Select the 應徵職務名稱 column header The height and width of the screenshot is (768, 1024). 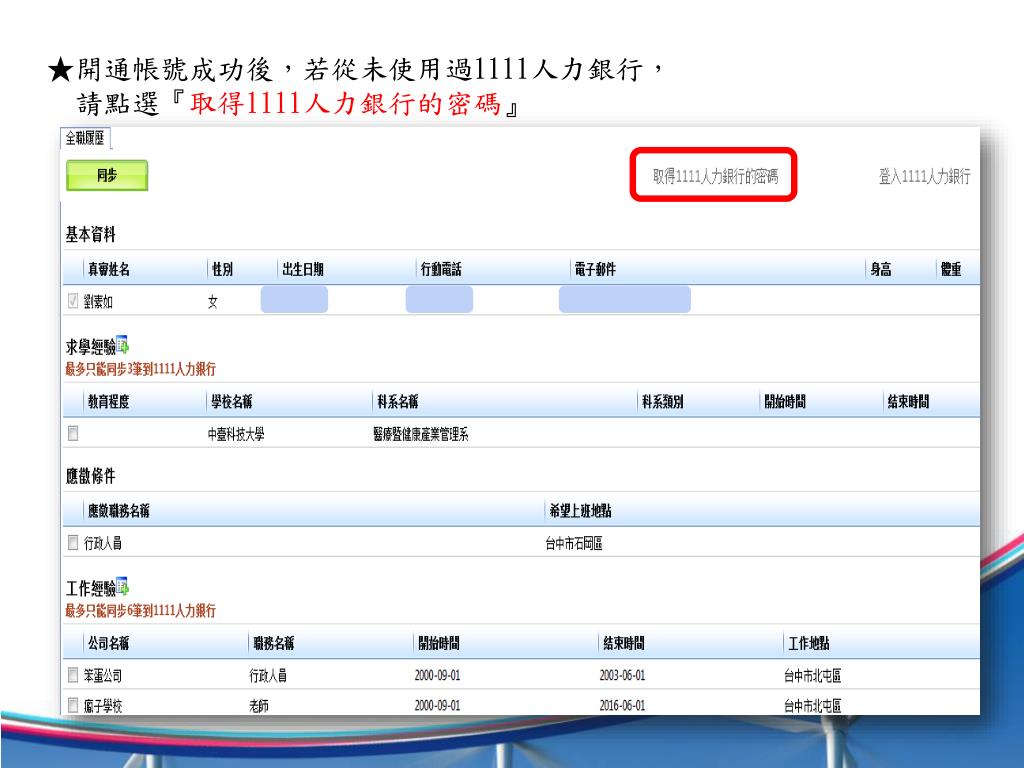[119, 511]
